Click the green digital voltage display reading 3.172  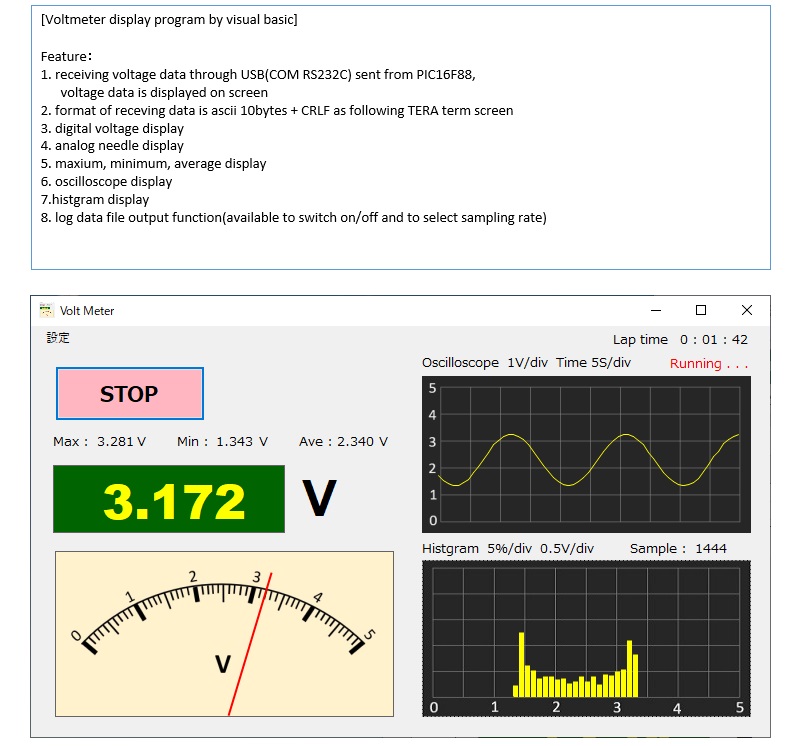pyautogui.click(x=169, y=499)
